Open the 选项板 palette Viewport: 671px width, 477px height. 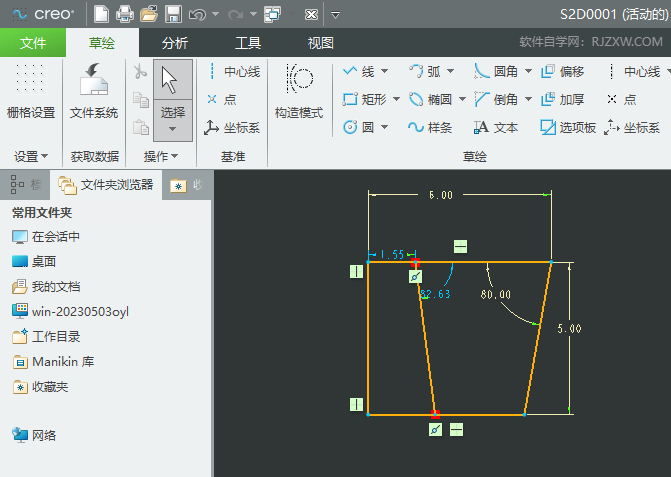pos(568,127)
